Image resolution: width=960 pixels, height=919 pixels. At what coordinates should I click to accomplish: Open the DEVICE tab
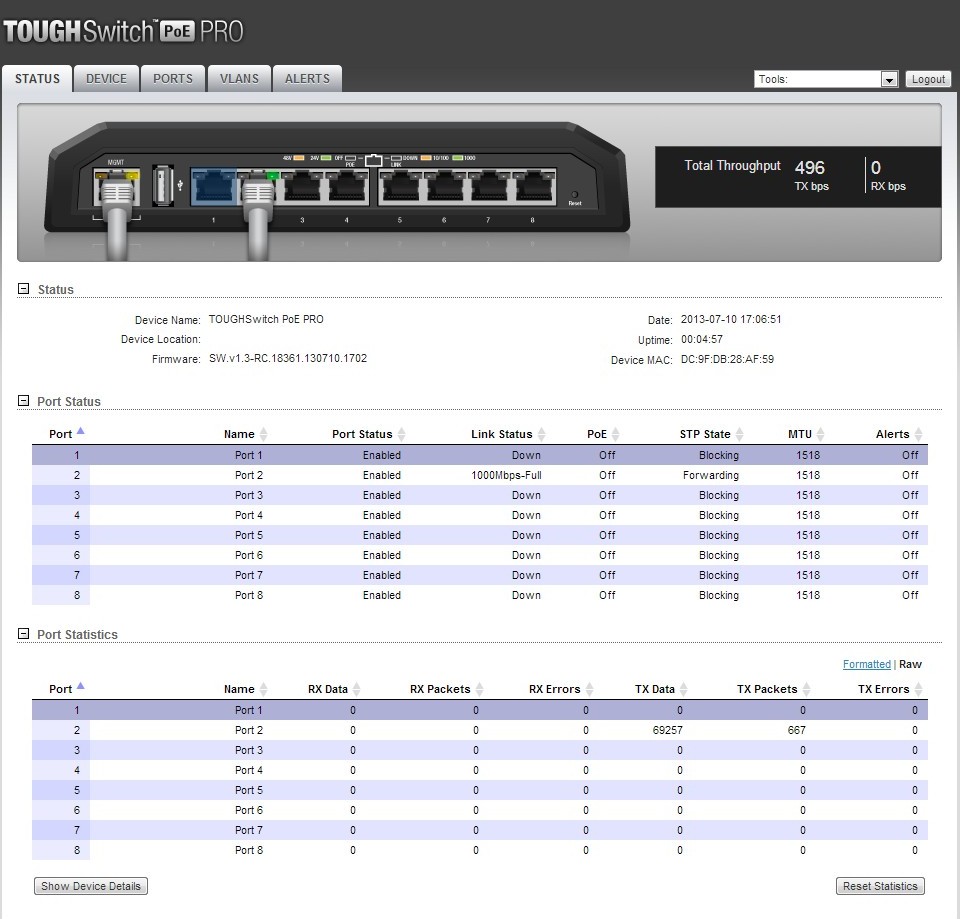tap(106, 79)
